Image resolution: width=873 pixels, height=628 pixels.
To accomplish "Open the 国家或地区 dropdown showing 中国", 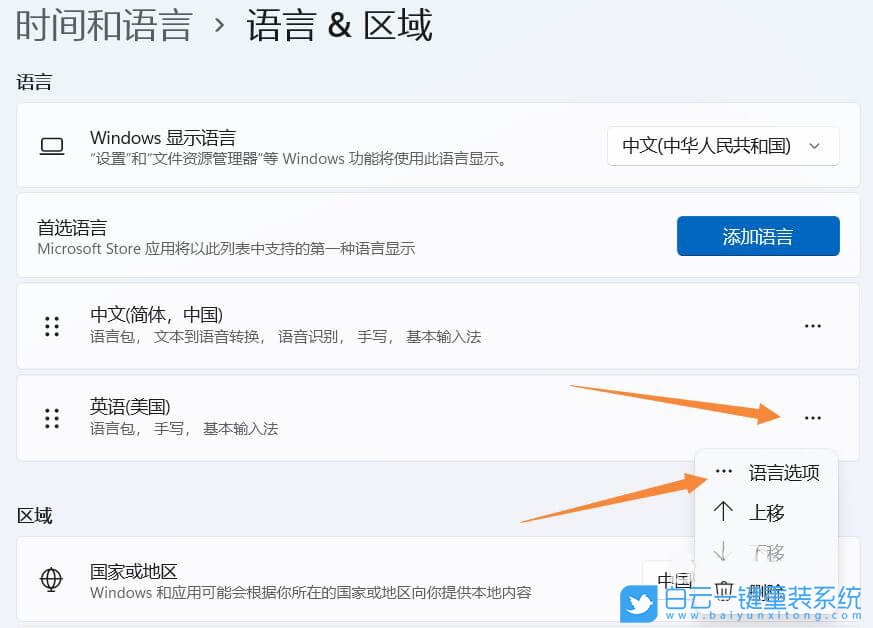I will point(676,580).
